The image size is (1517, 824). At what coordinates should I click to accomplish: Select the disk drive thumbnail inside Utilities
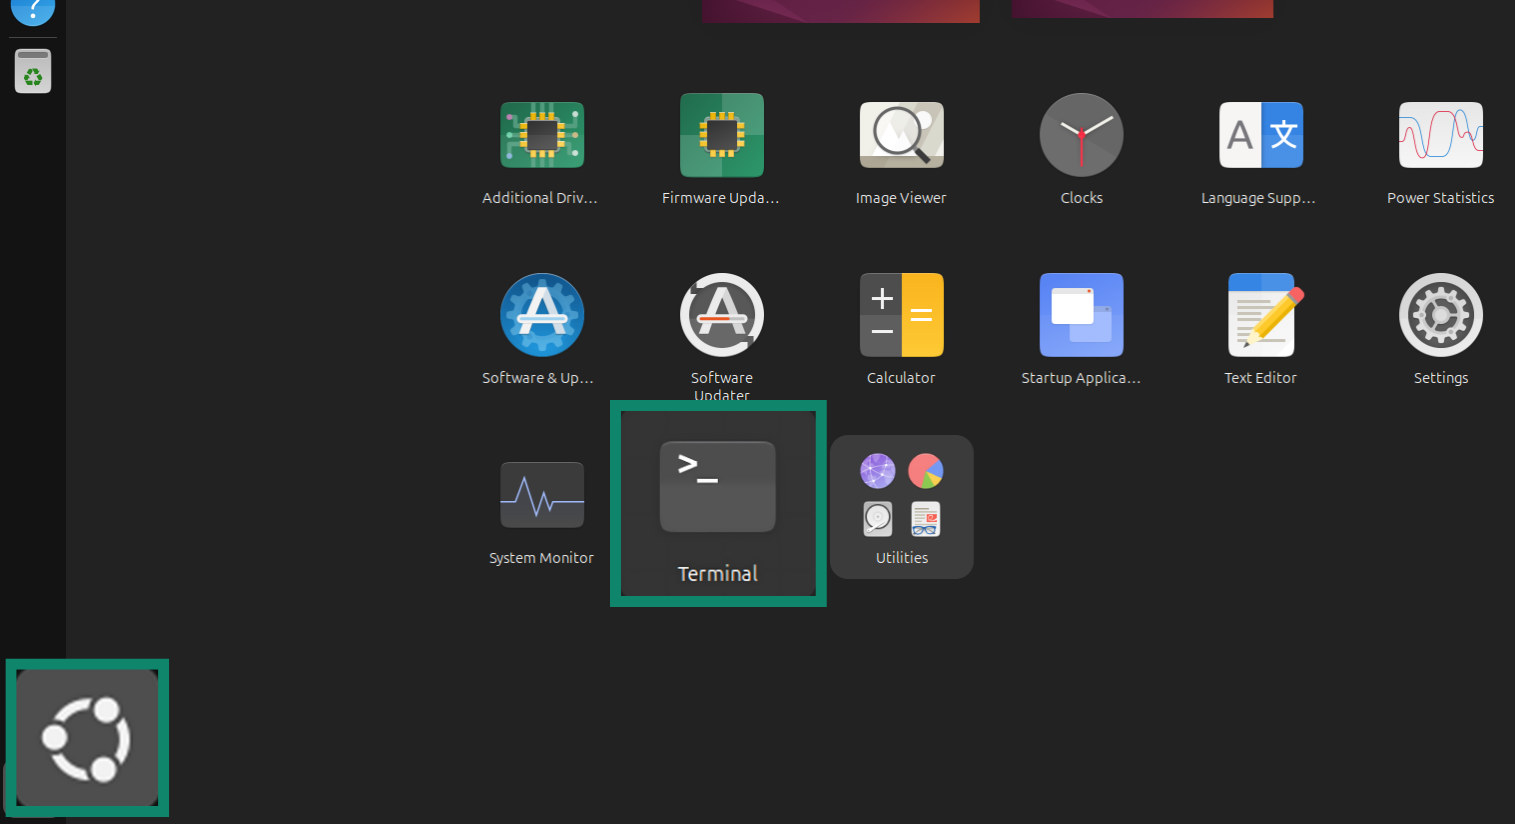pyautogui.click(x=877, y=518)
